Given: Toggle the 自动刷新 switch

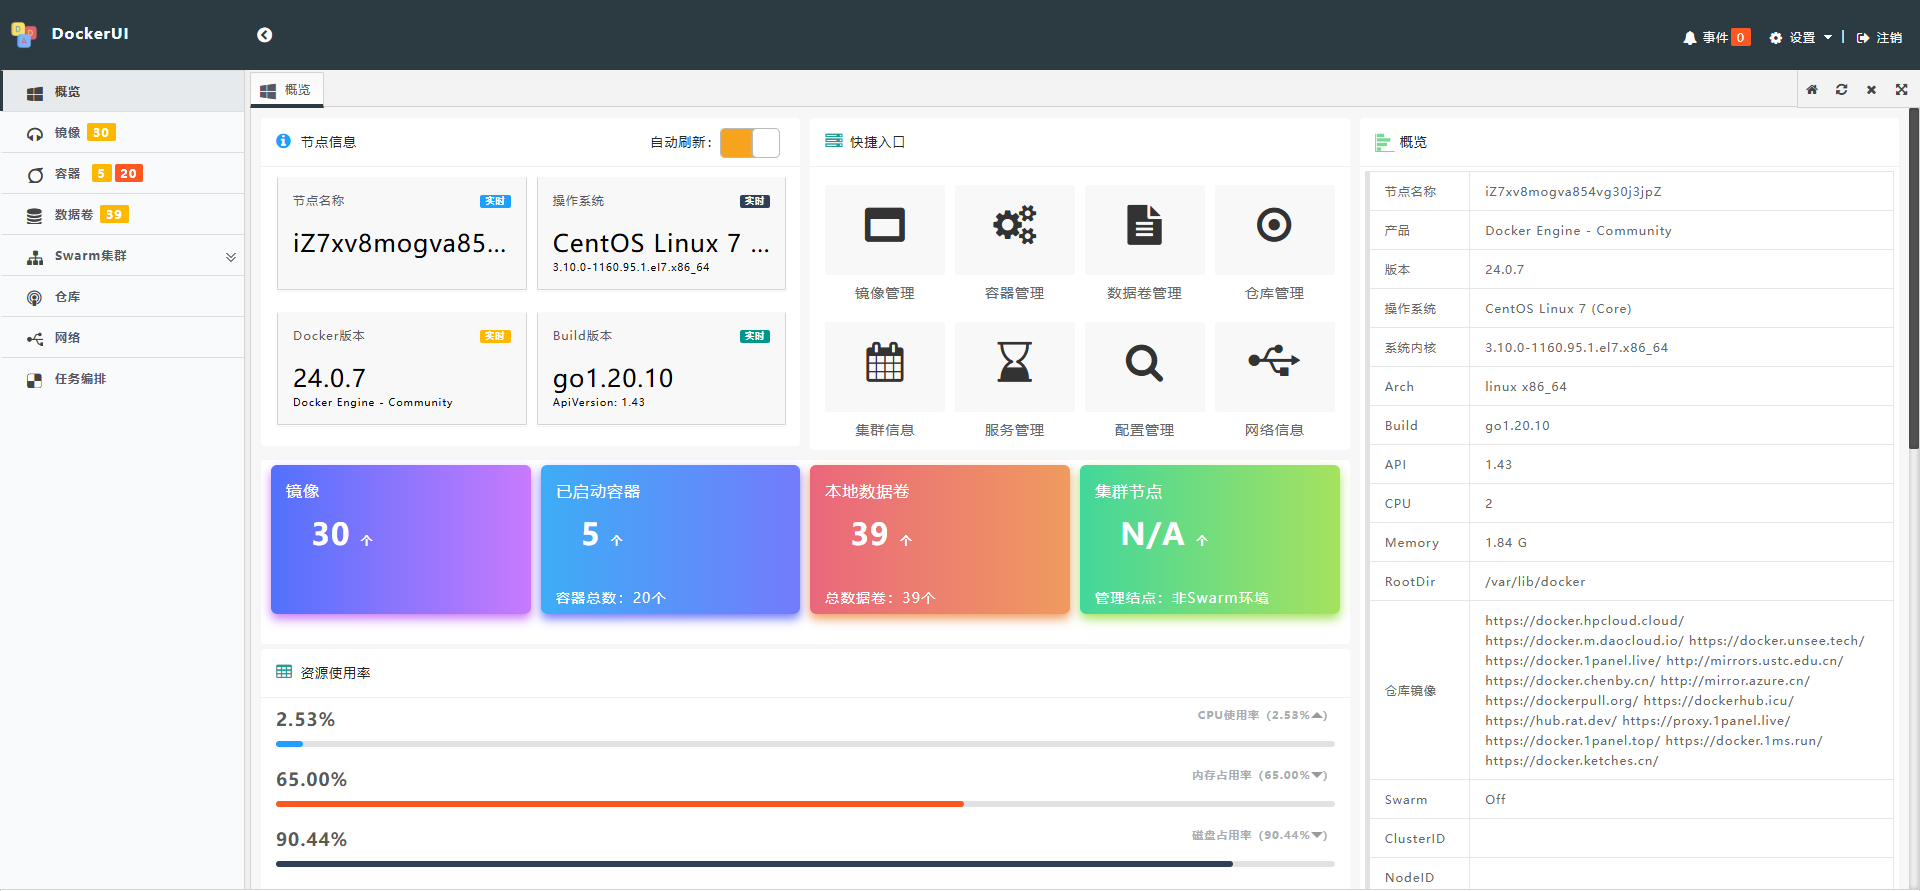Looking at the screenshot, I should click(x=749, y=143).
